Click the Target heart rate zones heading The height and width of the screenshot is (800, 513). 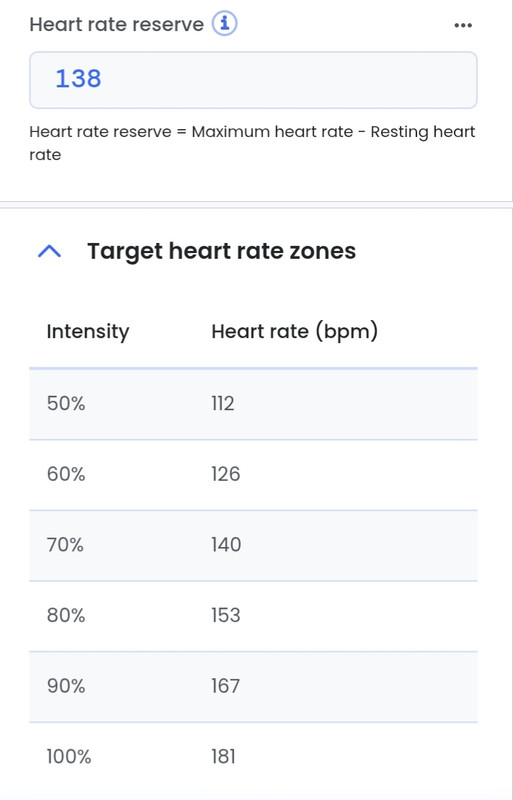(x=222, y=251)
